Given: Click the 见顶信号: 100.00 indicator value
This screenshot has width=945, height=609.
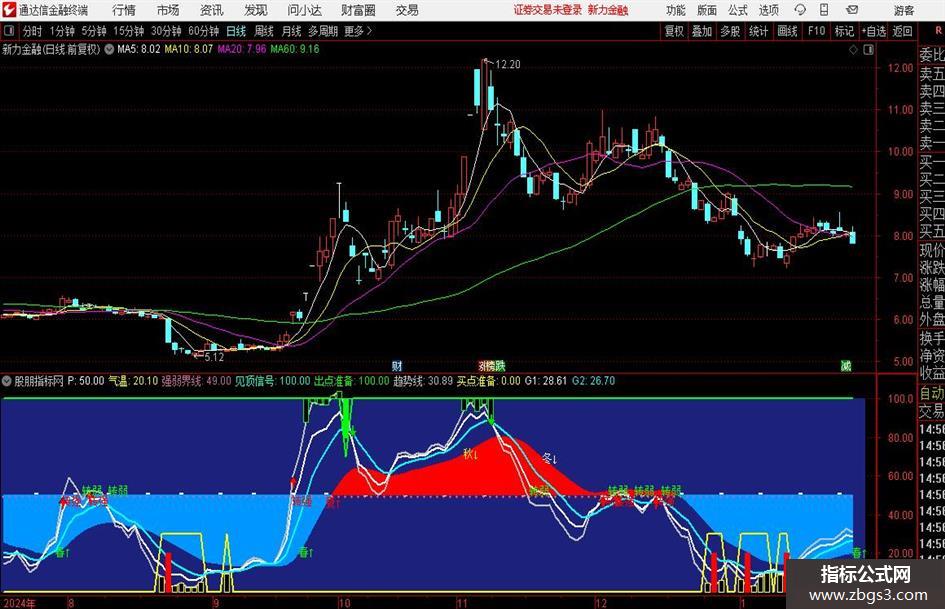Looking at the screenshot, I should (272, 380).
